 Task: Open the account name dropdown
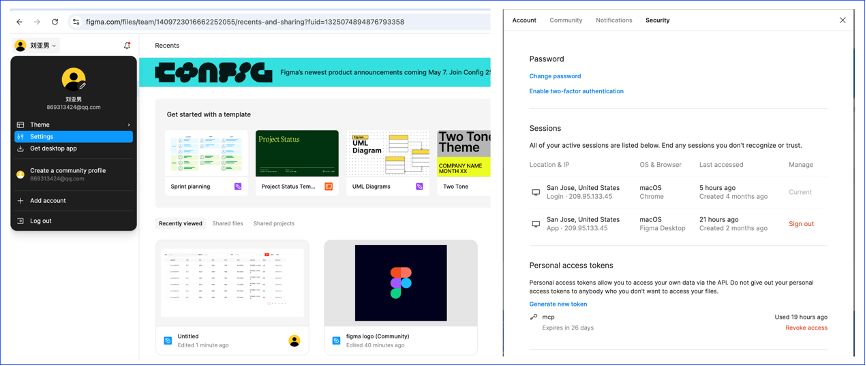[x=37, y=46]
